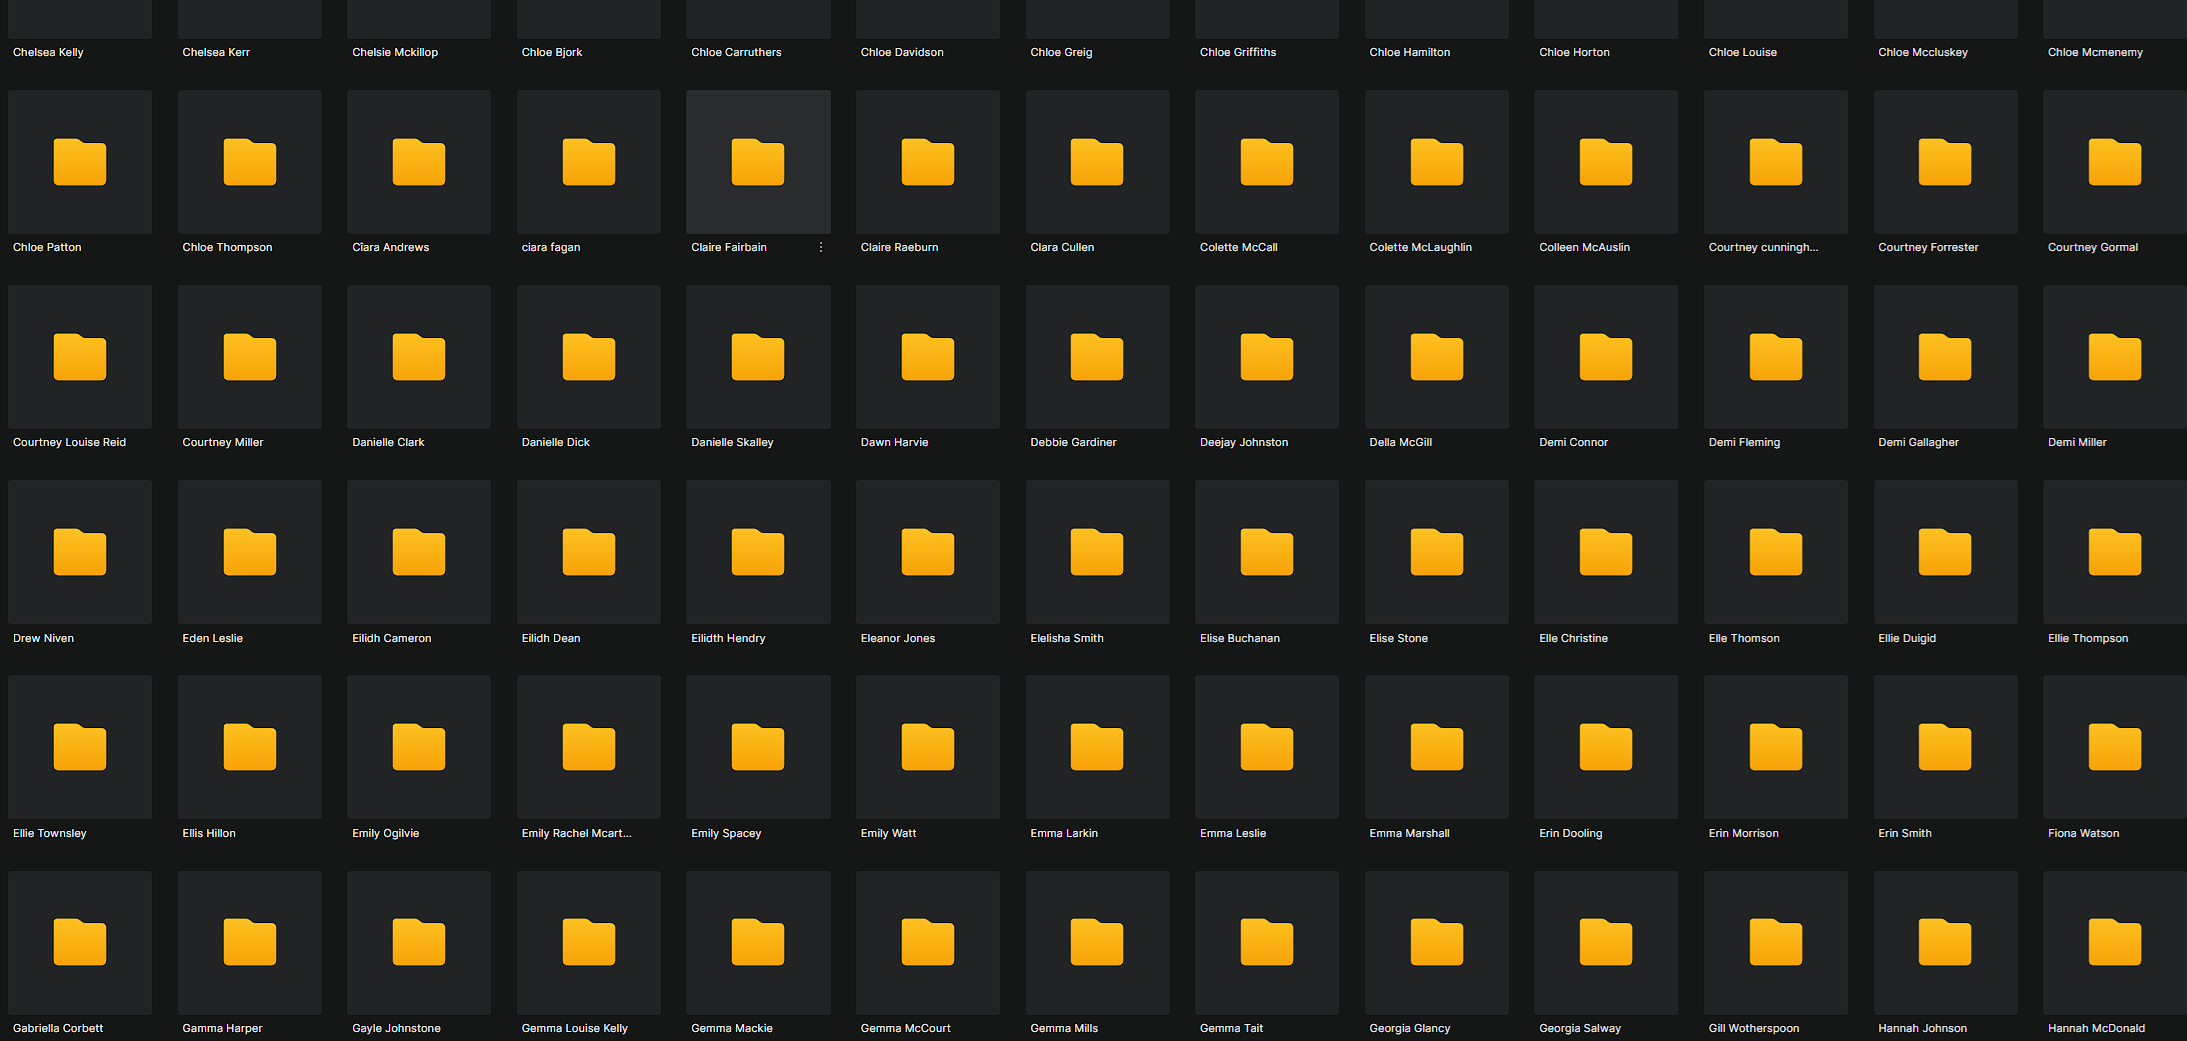Click the Emily Rachel Mcart... folder name
The height and width of the screenshot is (1041, 2187).
576,833
